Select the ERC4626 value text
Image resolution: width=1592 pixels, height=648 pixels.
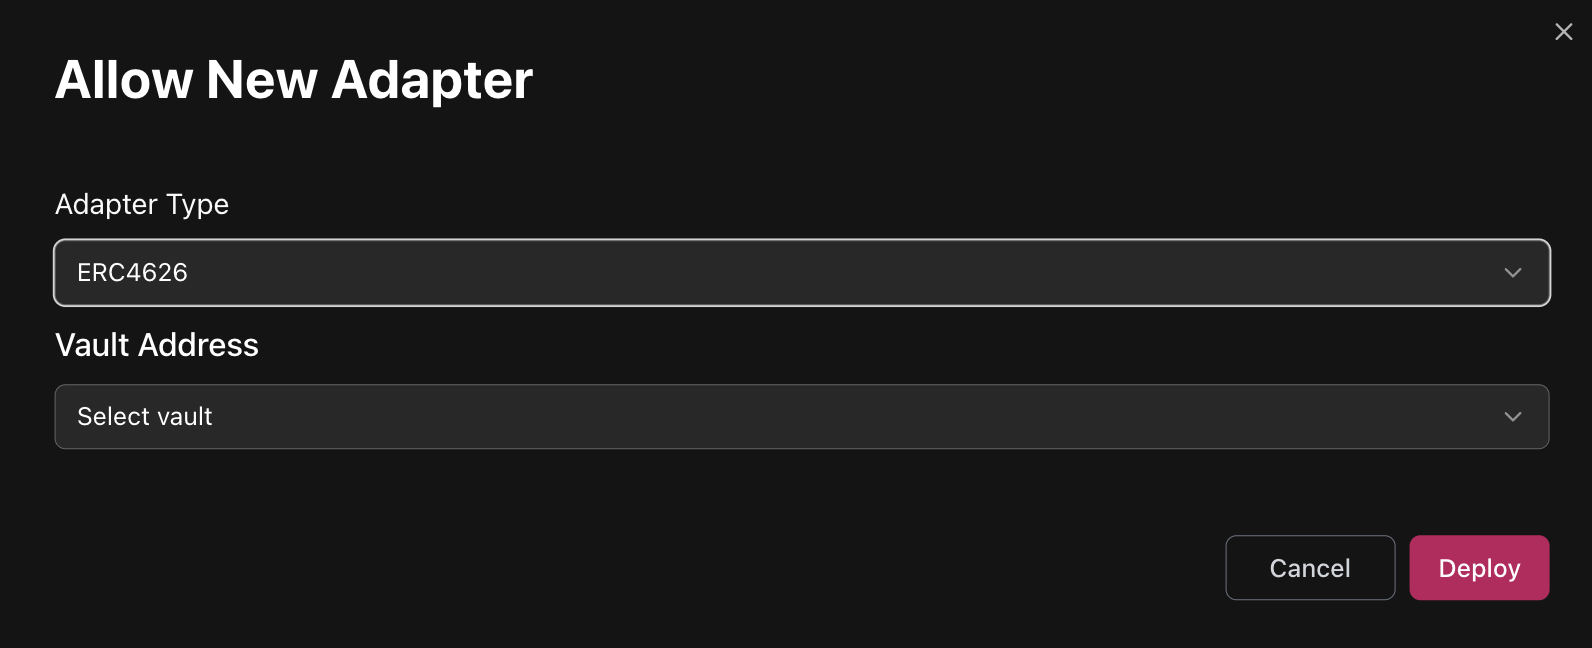132,273
